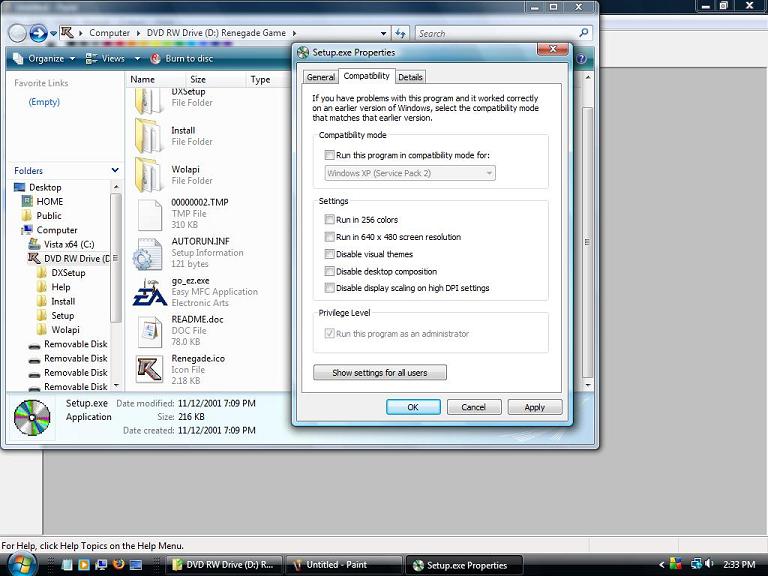Select Vista x64 (C:) in folder tree
Screen dimensions: 768x576
pyautogui.click(x=68, y=244)
